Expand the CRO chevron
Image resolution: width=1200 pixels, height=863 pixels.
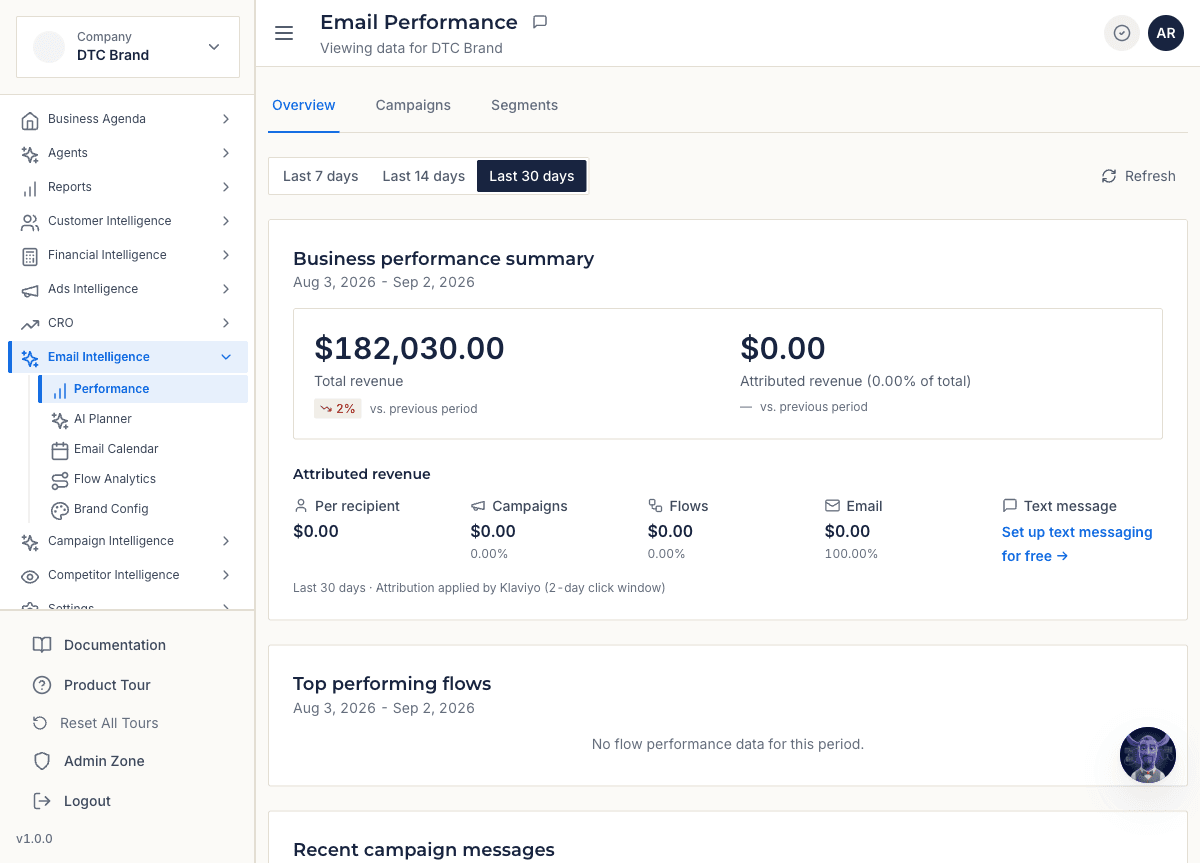[x=226, y=323]
